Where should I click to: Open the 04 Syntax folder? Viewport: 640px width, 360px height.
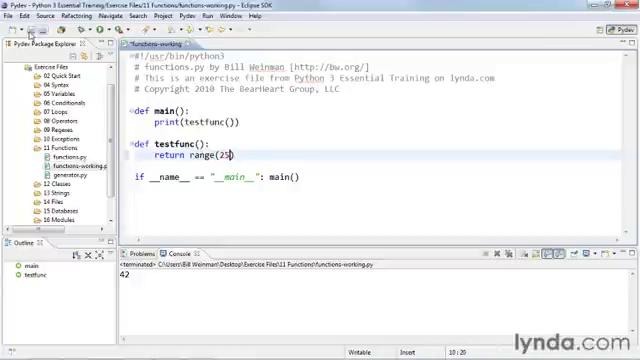pos(56,85)
